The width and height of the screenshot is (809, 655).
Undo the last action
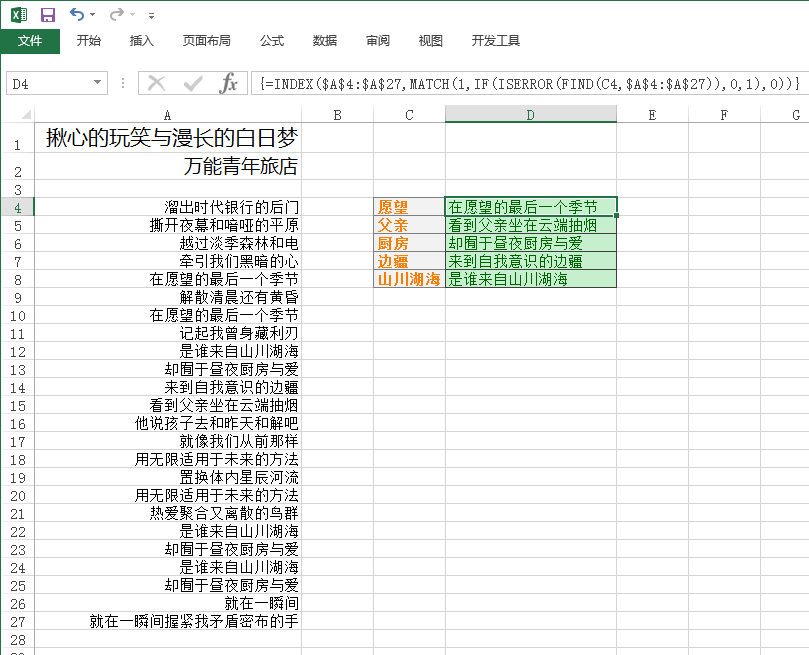(77, 14)
